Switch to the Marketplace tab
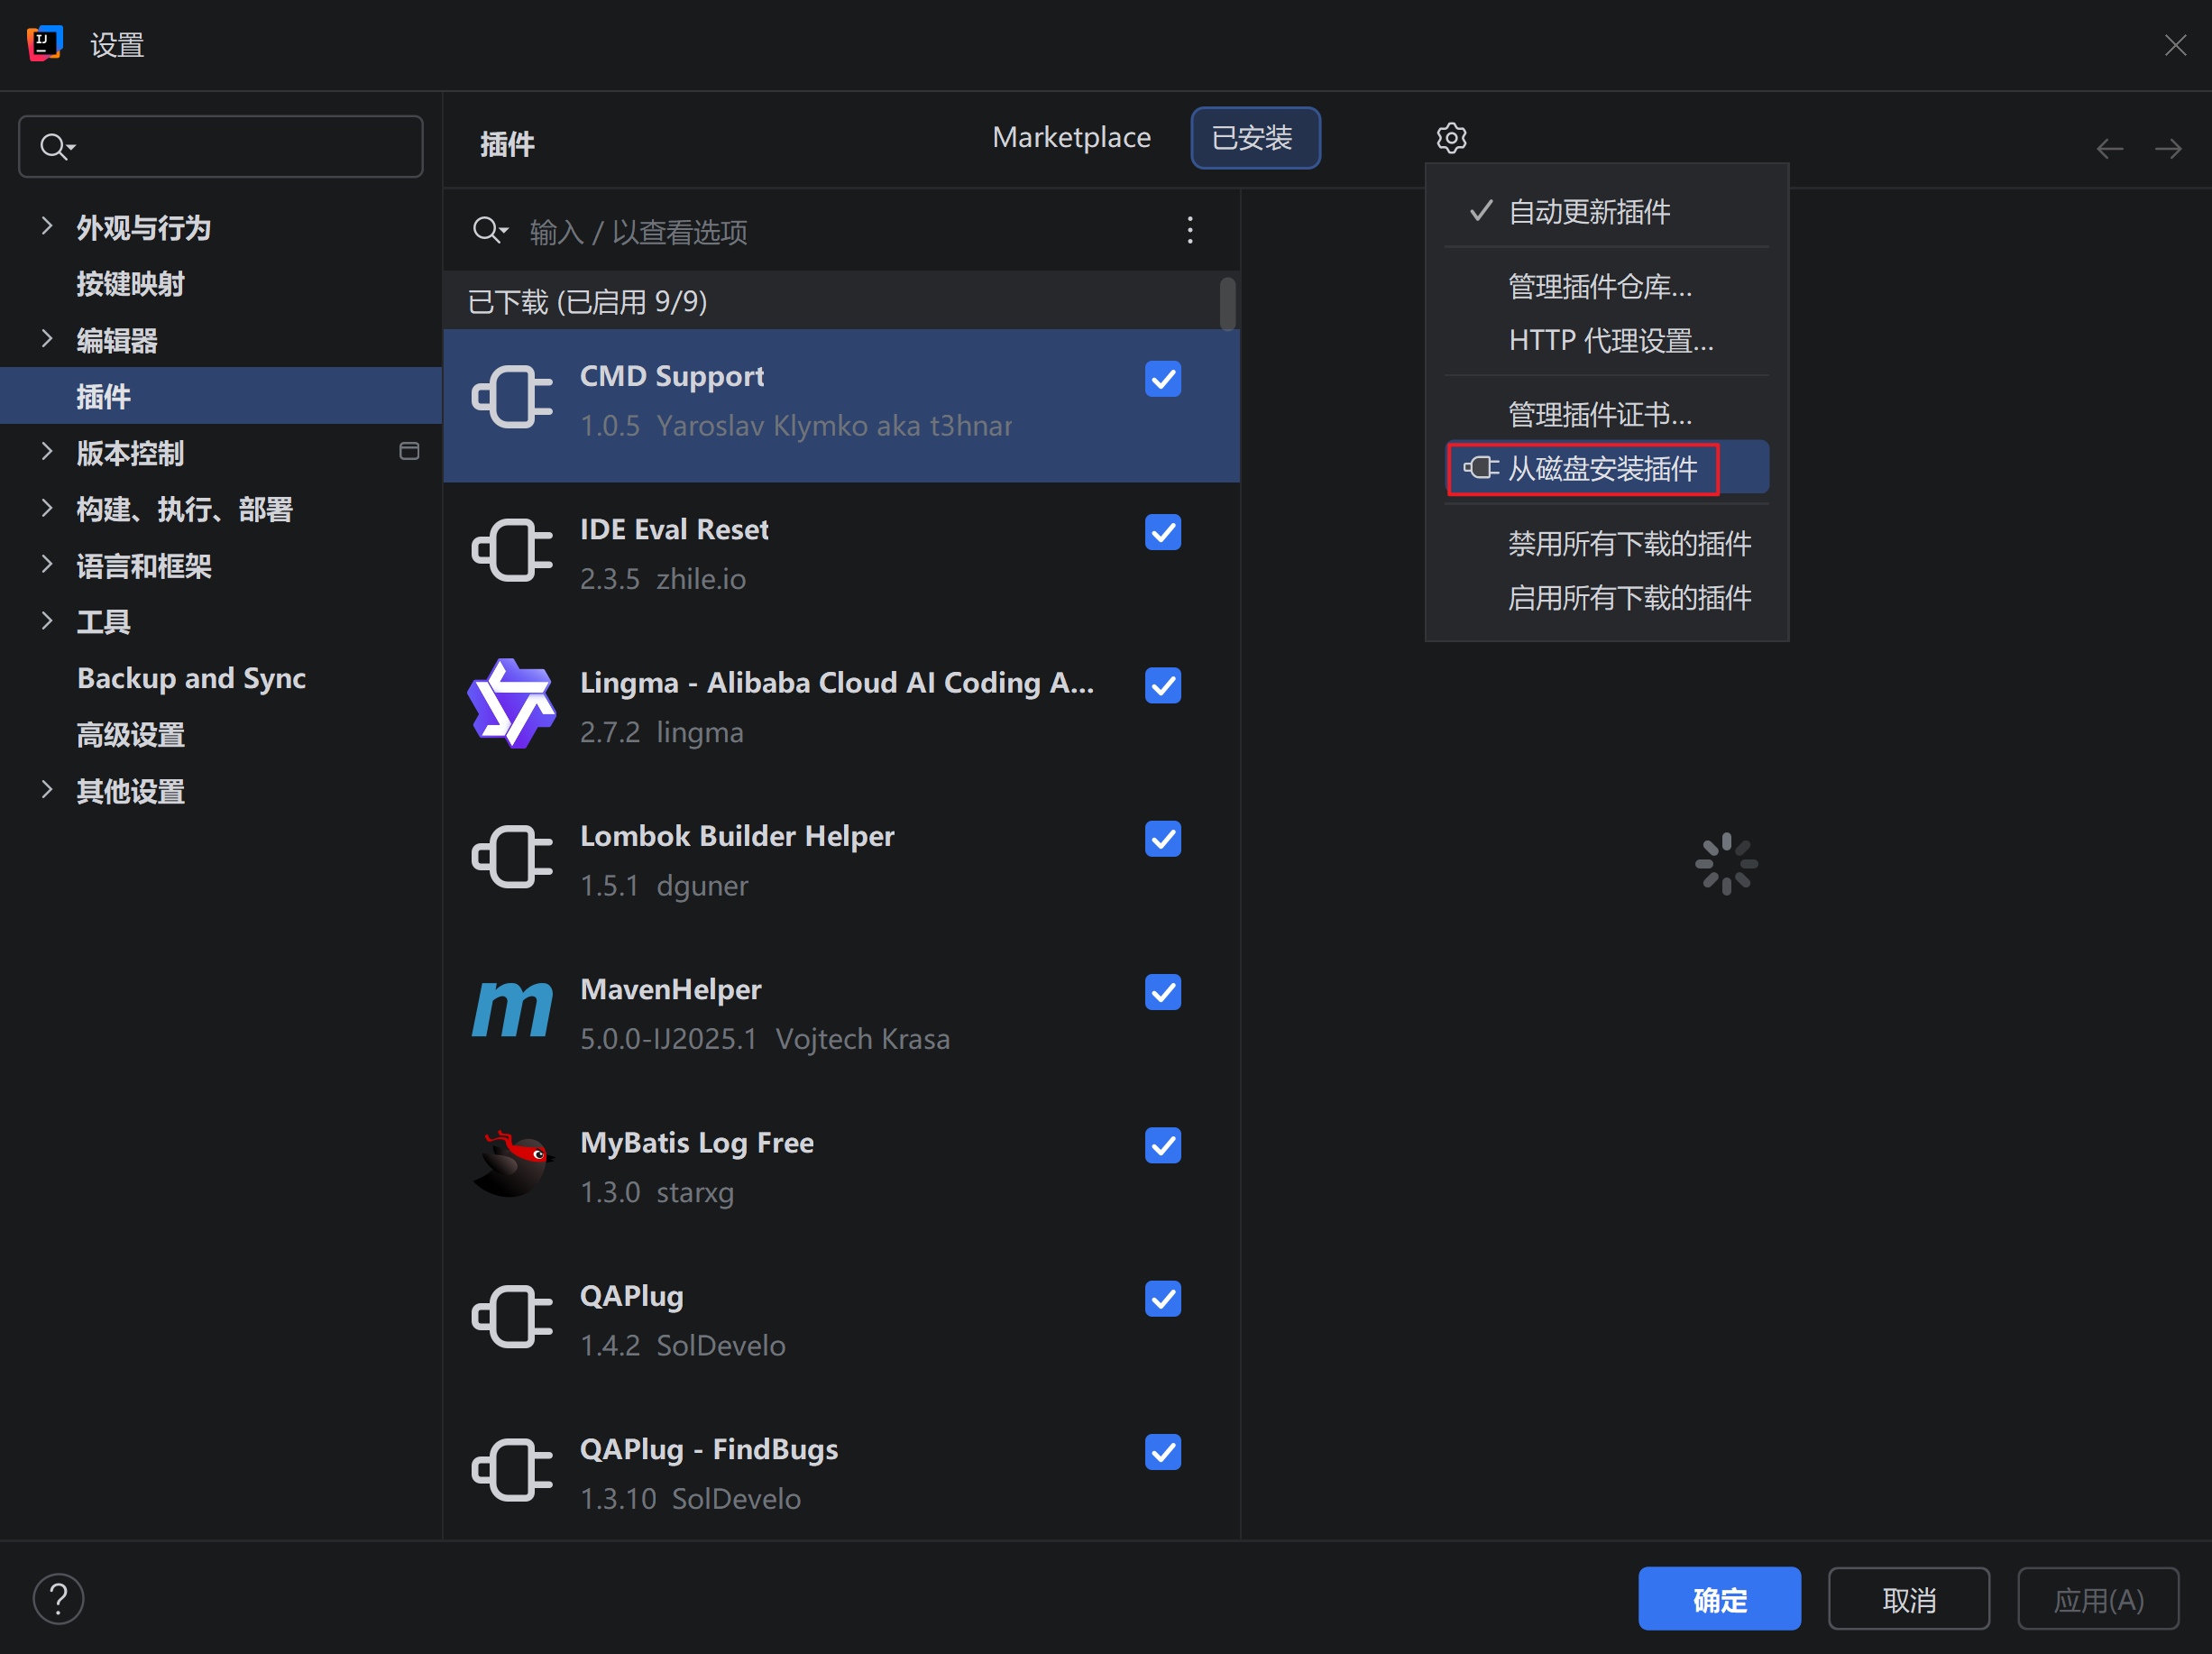The height and width of the screenshot is (1654, 2212). pos(1071,137)
